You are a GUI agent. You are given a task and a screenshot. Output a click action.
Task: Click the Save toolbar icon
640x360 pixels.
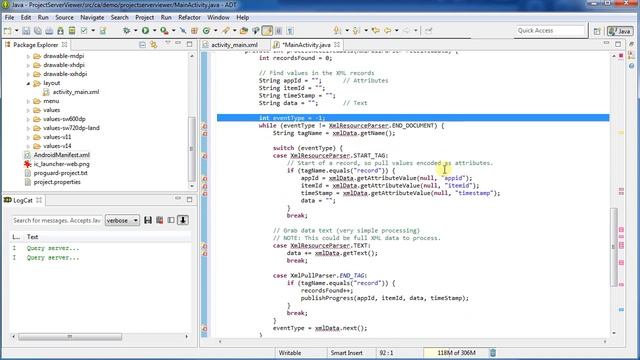point(26,31)
